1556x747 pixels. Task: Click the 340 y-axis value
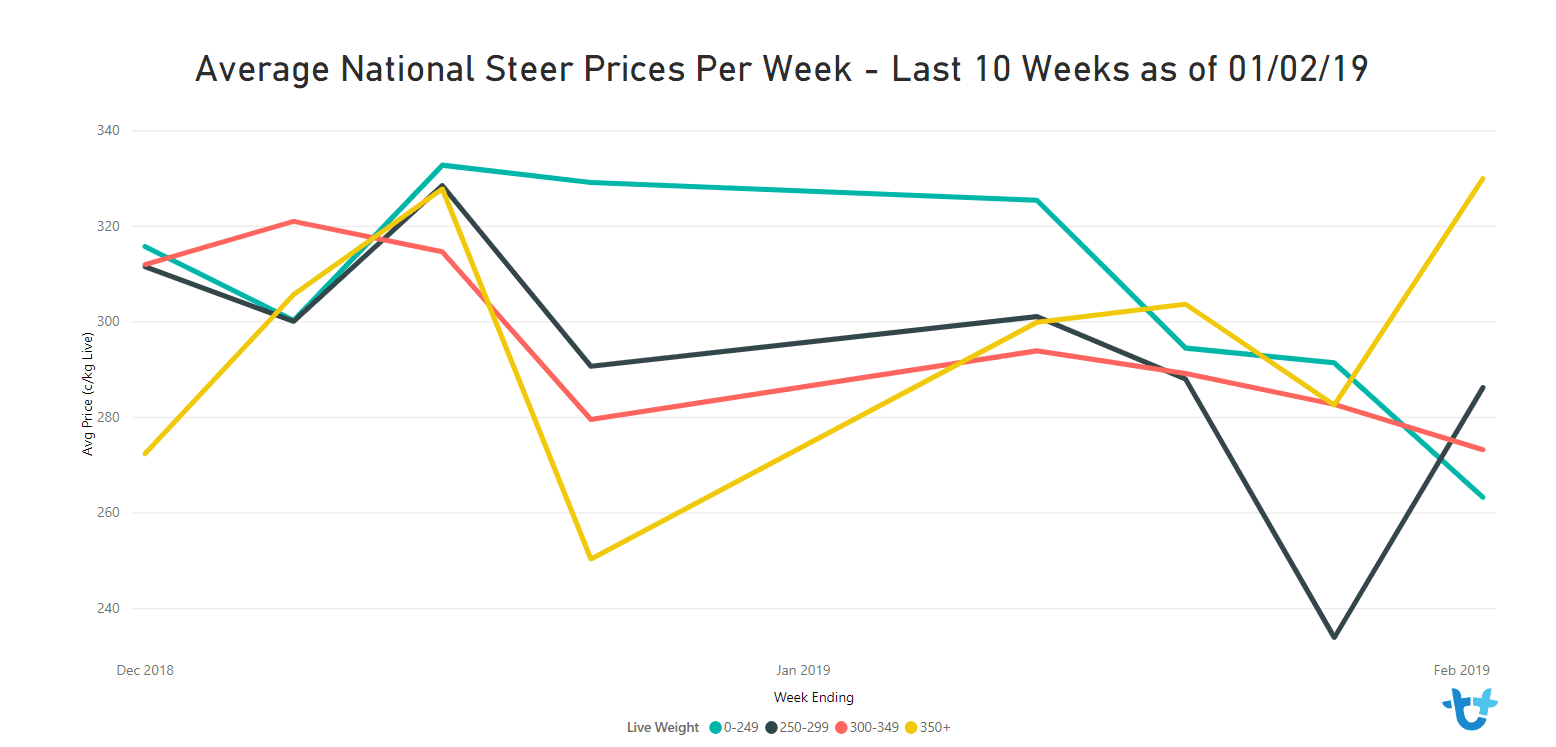pos(109,131)
